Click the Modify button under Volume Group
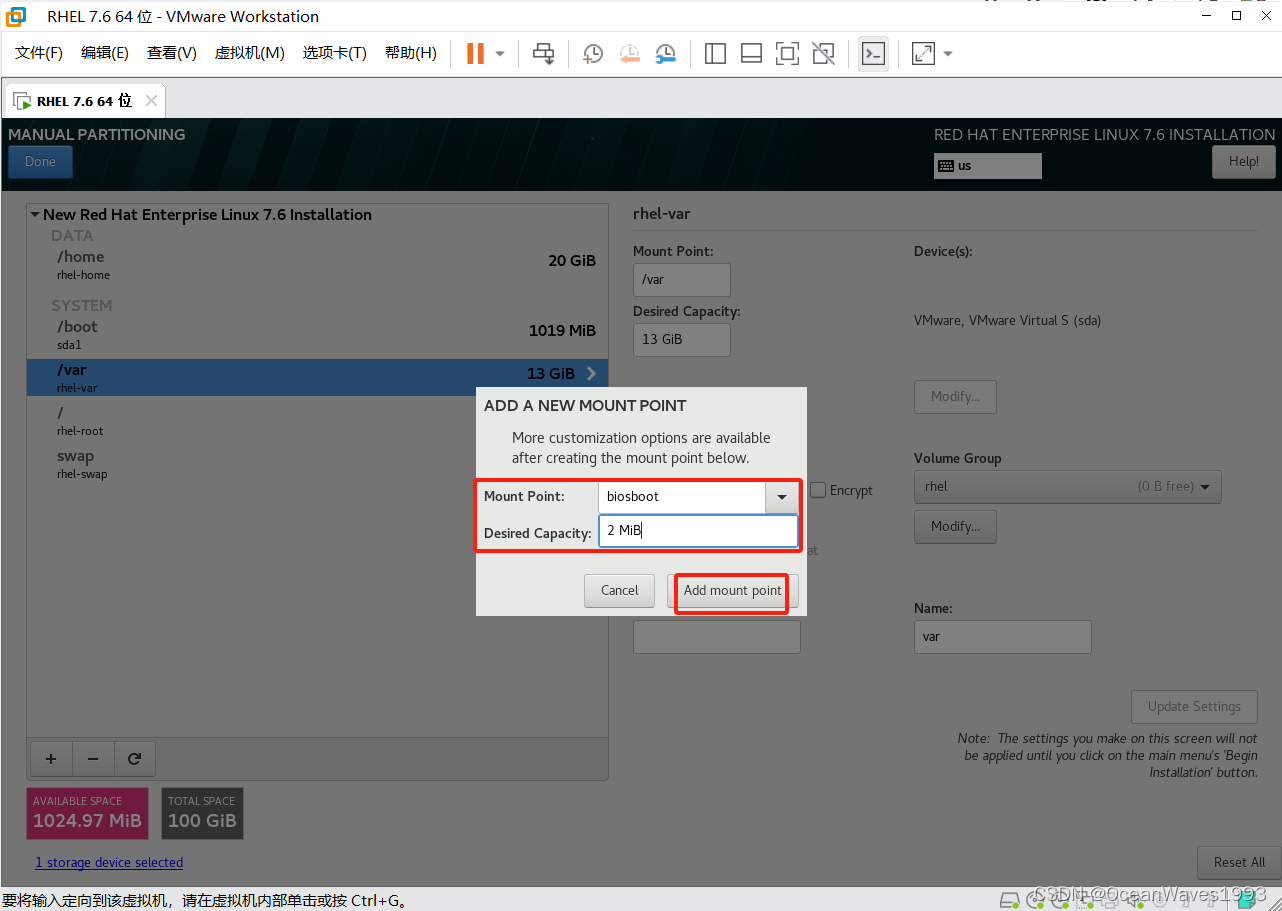Image resolution: width=1282 pixels, height=911 pixels. [x=955, y=527]
